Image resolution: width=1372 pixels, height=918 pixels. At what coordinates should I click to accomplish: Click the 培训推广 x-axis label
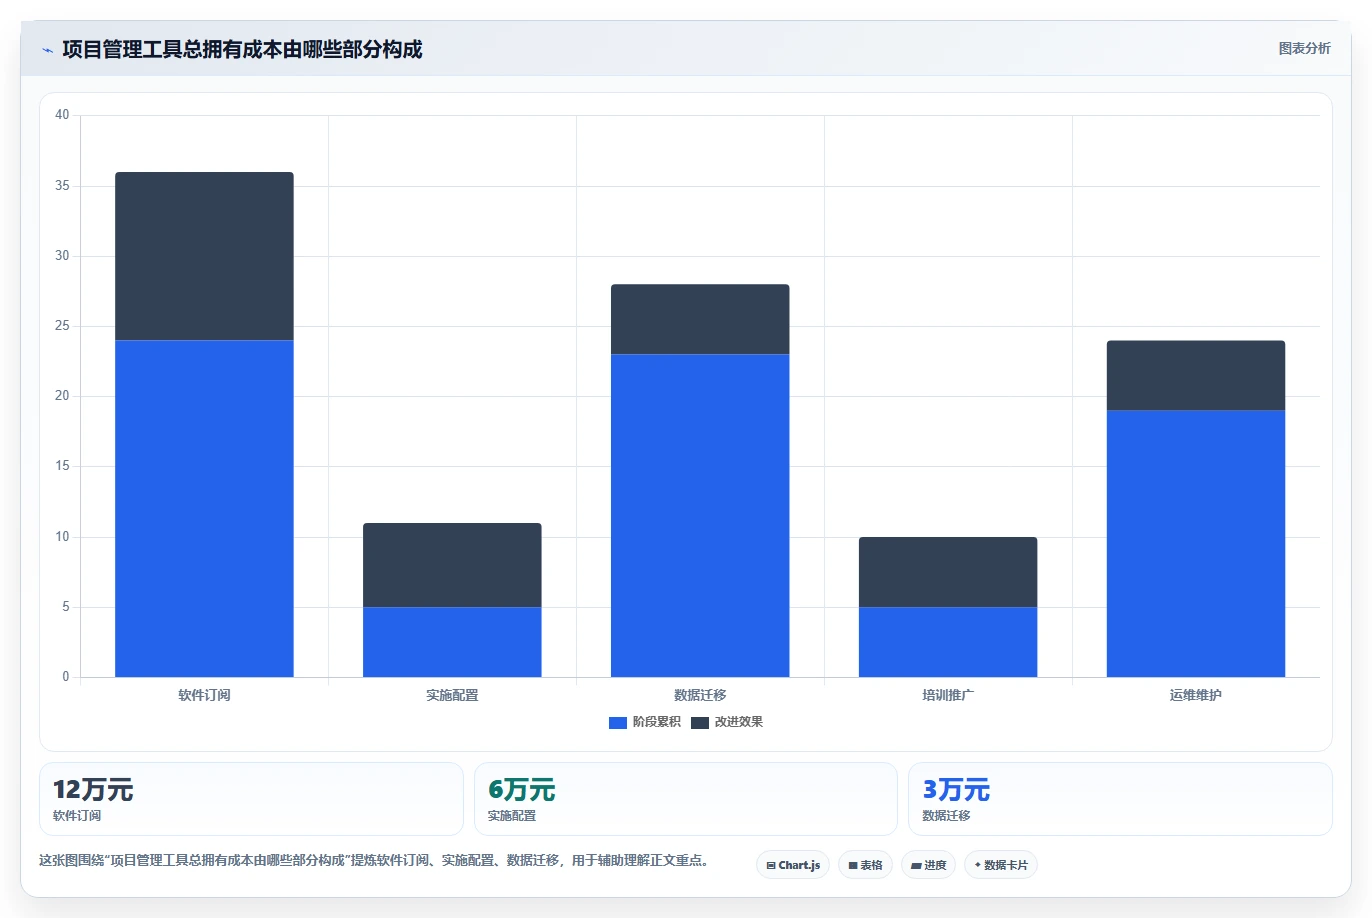click(948, 695)
